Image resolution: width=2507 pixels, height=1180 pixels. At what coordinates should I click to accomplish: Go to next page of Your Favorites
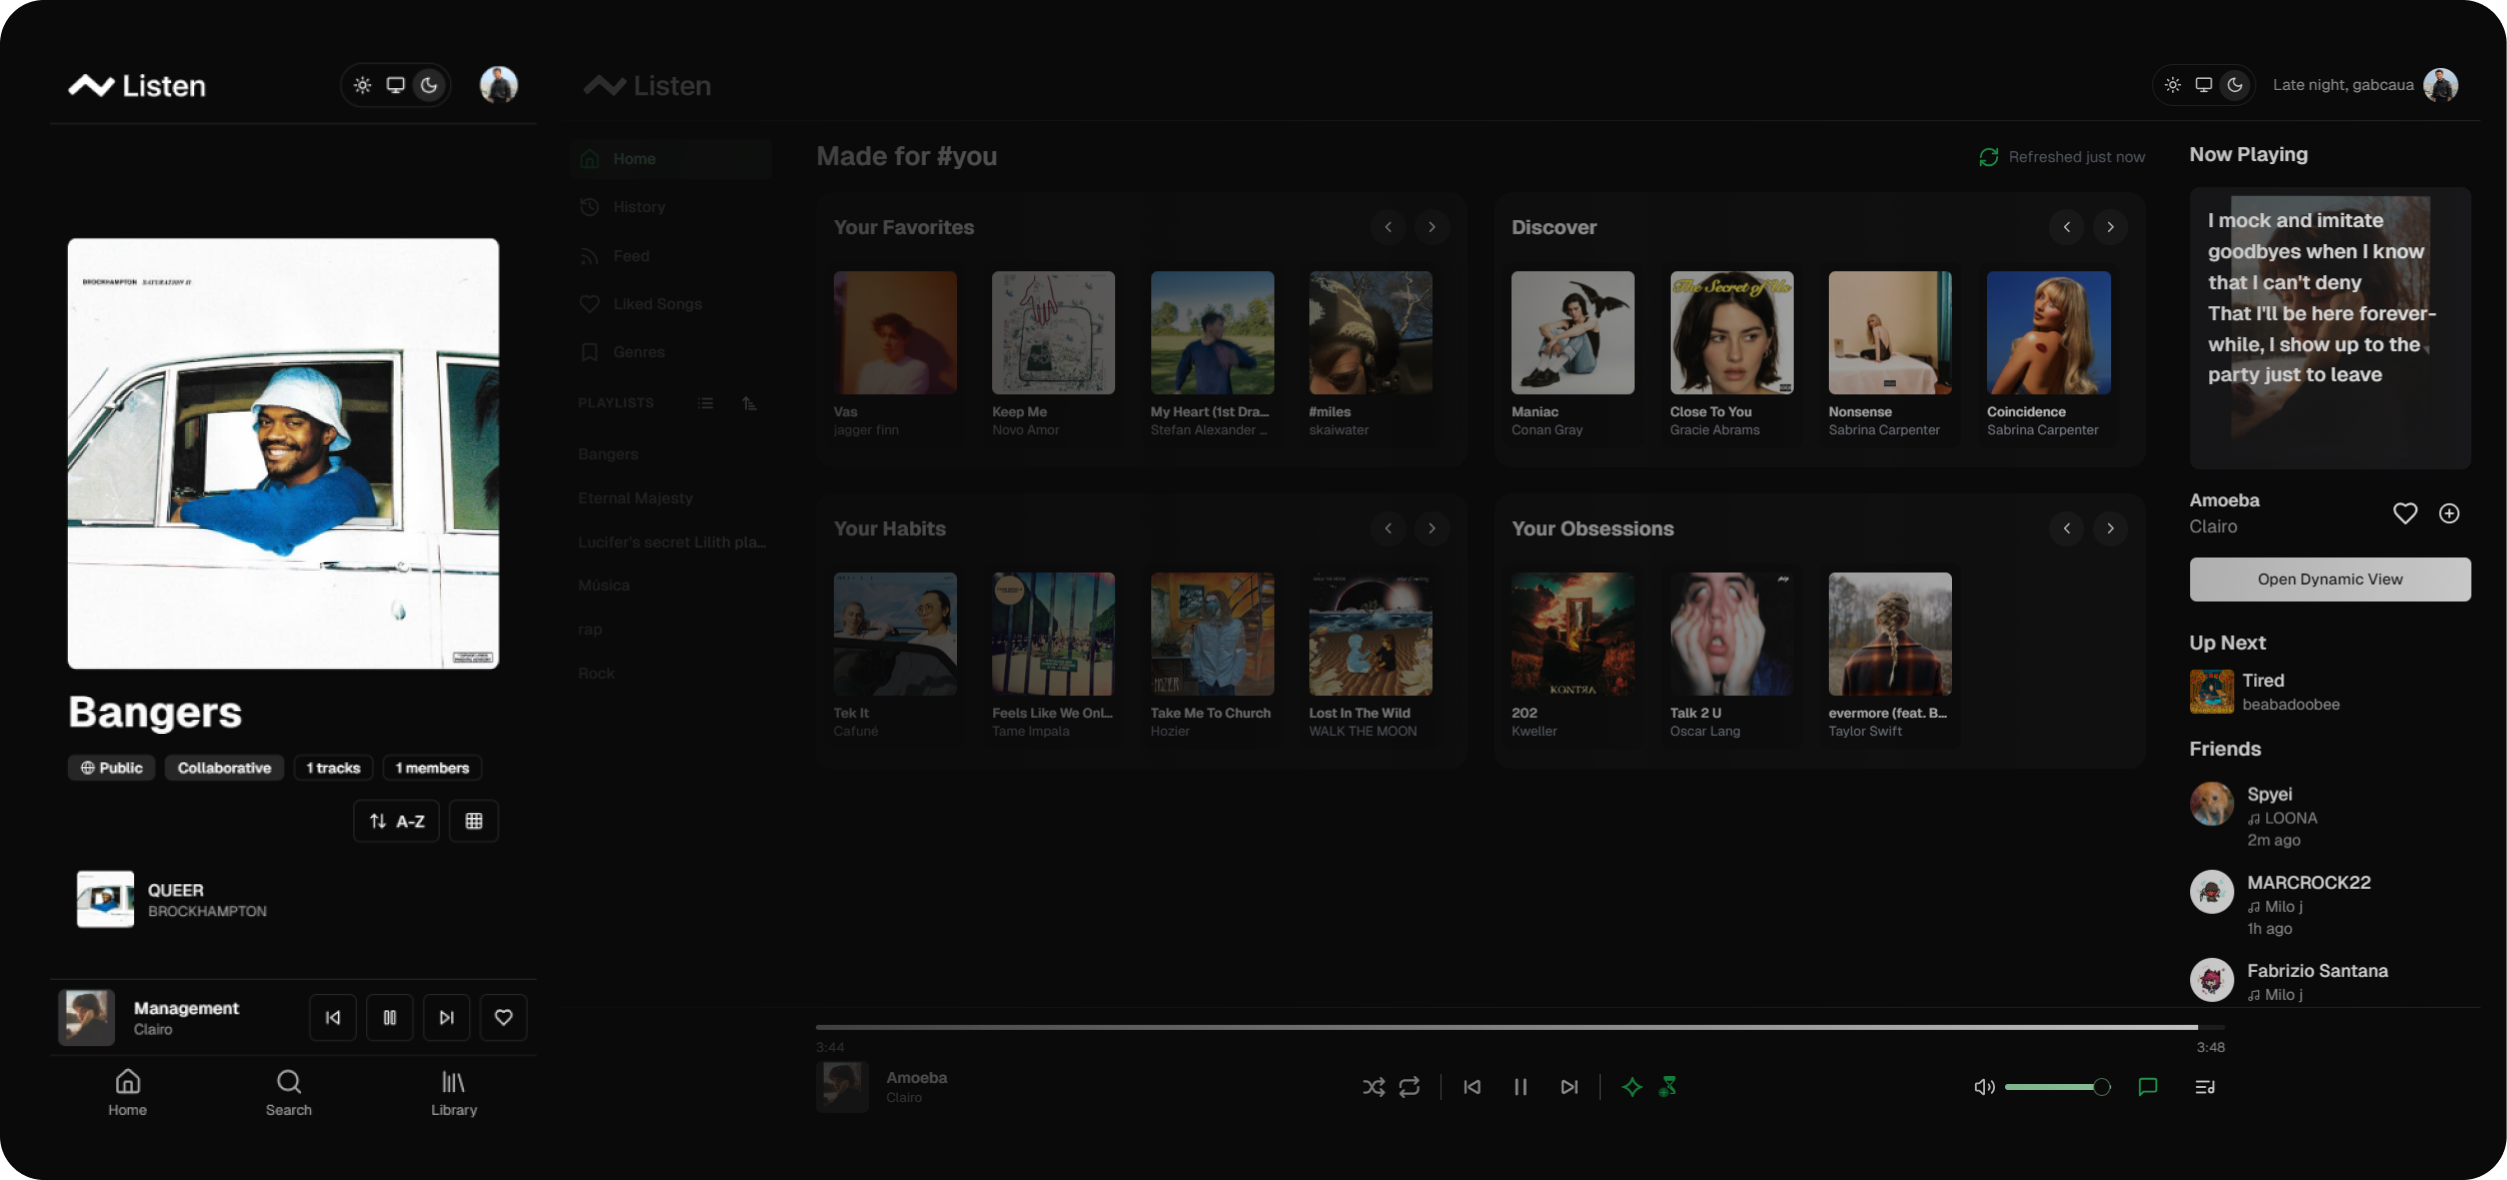pos(1431,227)
